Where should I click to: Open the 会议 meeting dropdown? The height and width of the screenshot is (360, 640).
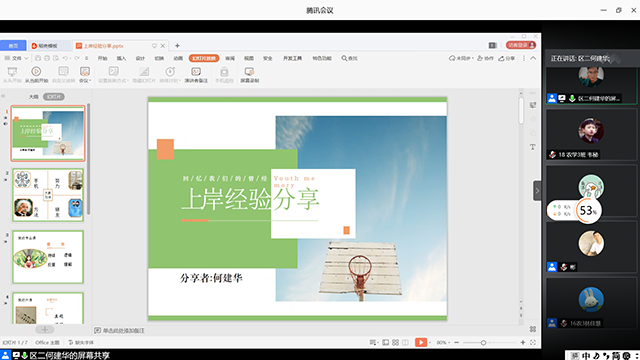pyautogui.click(x=85, y=75)
